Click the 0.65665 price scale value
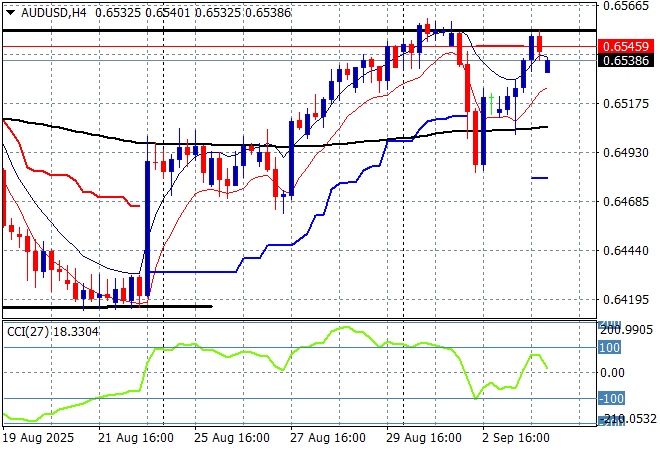This screenshot has width=660, height=450. 626,6
